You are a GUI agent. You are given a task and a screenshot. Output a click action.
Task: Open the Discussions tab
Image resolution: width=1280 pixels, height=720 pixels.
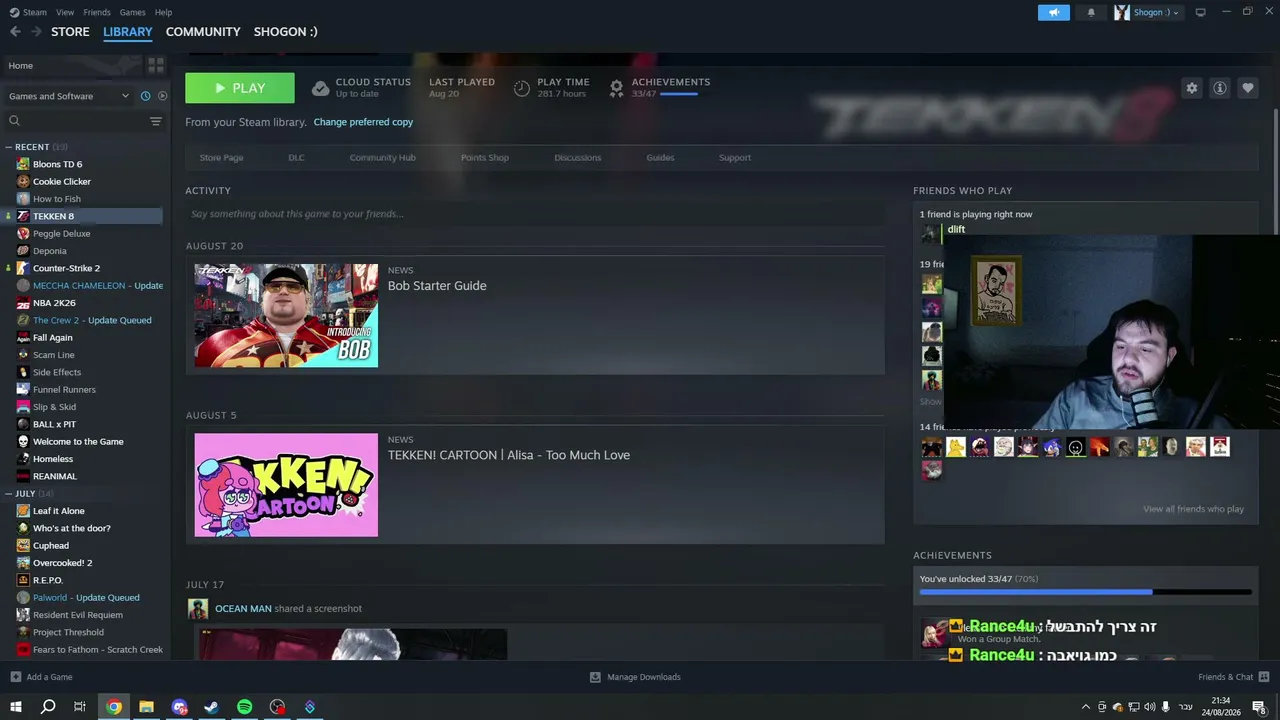pyautogui.click(x=578, y=158)
